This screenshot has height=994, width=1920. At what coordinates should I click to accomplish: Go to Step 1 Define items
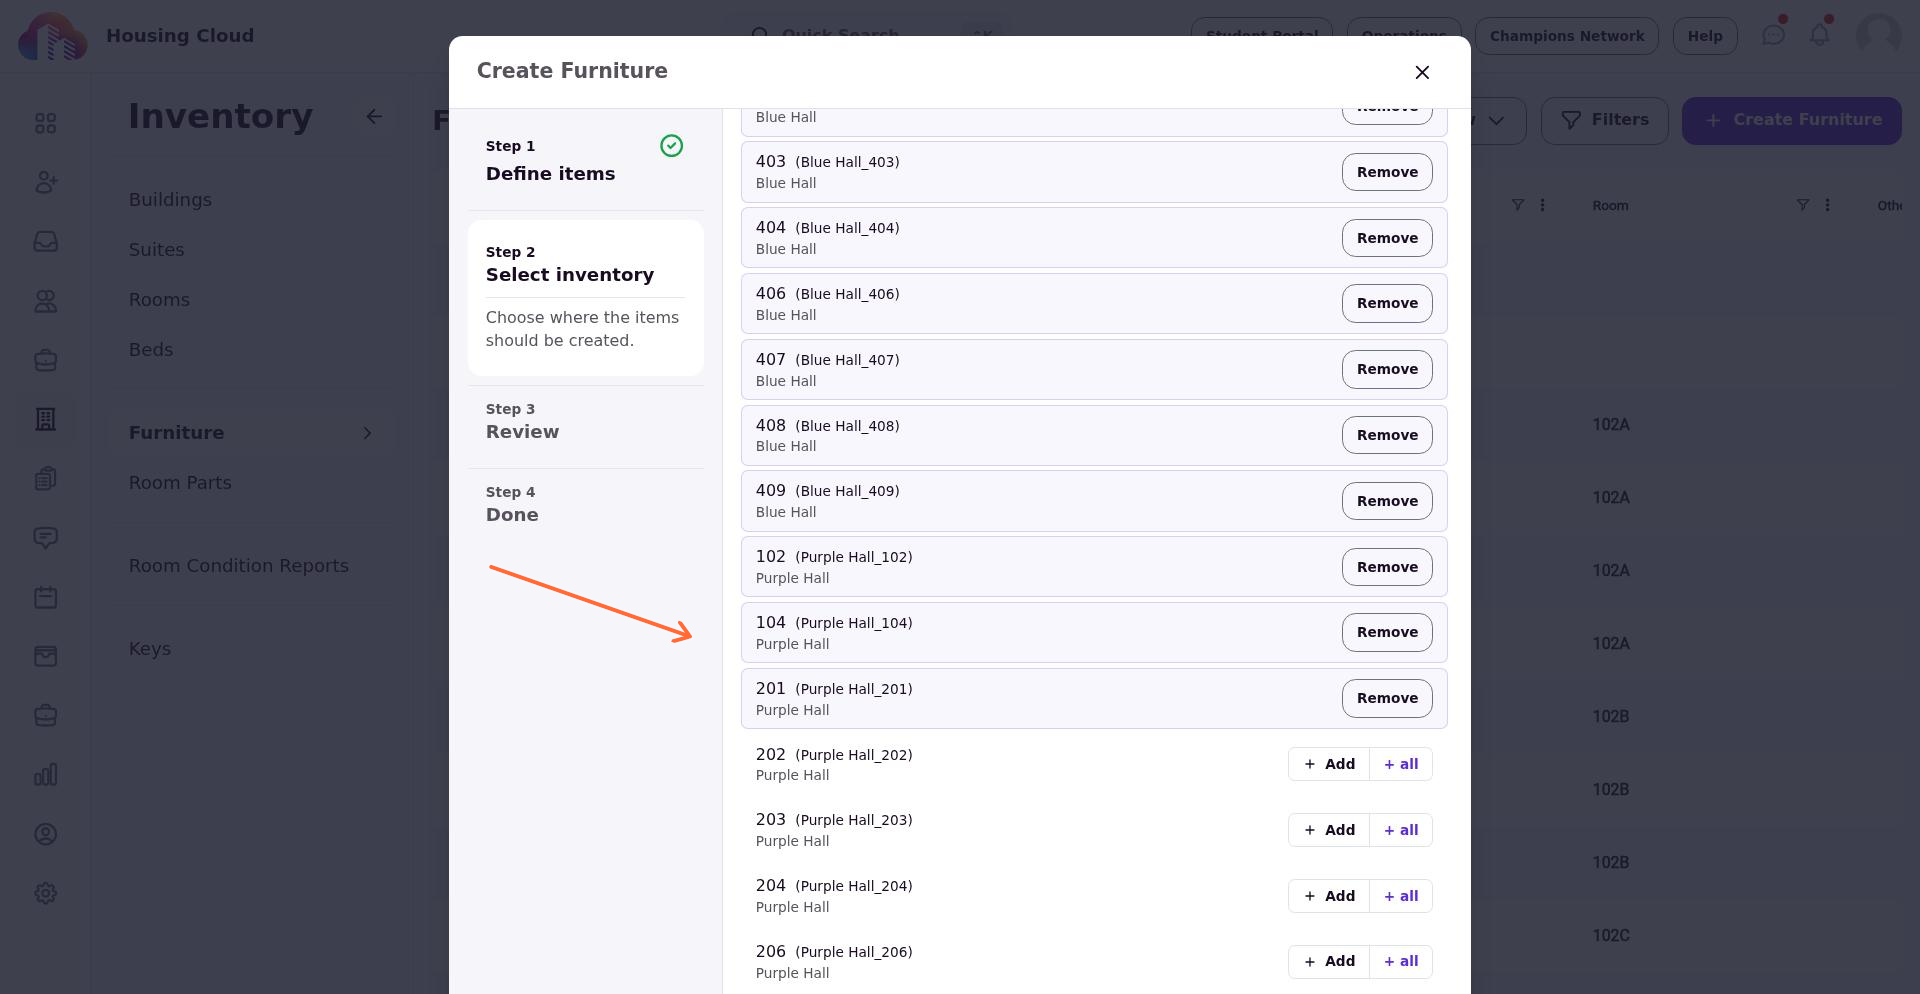pyautogui.click(x=585, y=160)
